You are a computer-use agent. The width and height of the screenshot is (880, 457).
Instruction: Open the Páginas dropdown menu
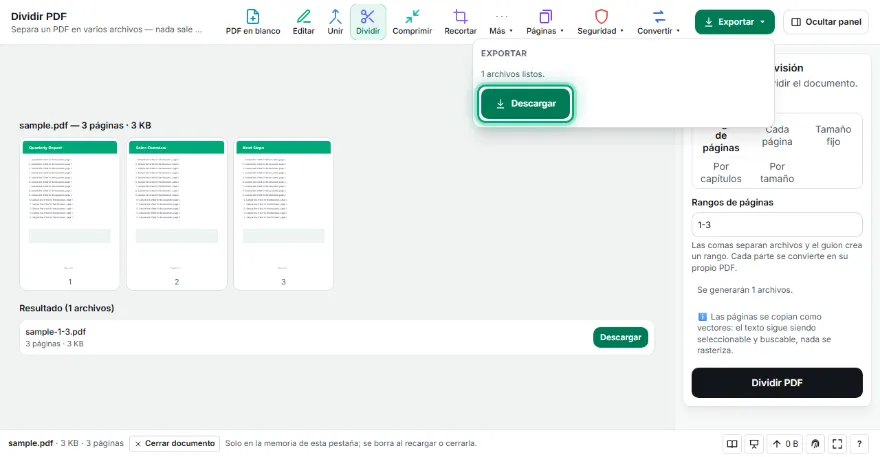544,22
